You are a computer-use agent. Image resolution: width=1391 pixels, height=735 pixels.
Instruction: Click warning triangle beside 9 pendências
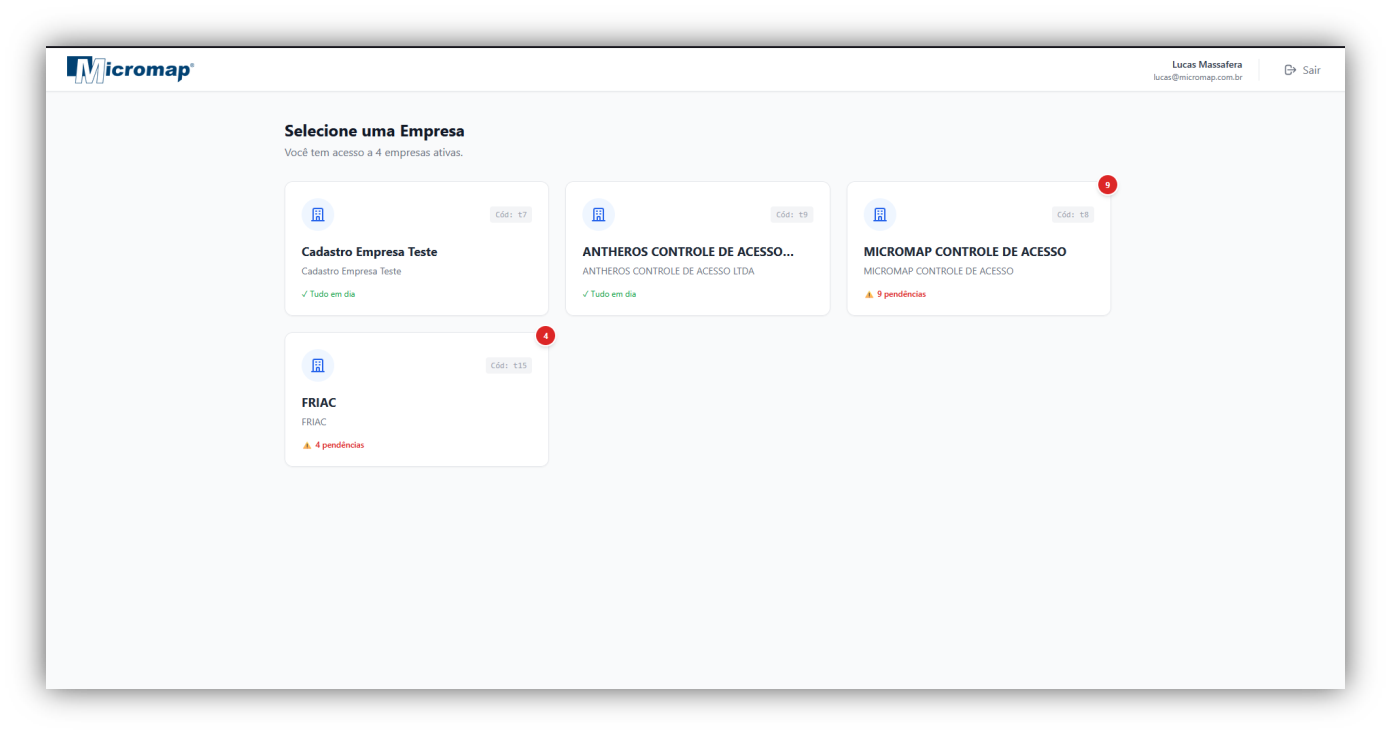pos(869,295)
